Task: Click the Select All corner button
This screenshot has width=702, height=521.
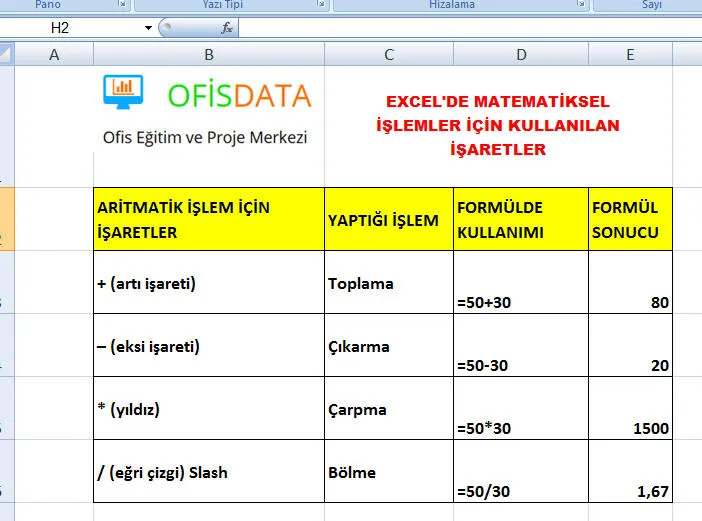Action: tap(7, 54)
